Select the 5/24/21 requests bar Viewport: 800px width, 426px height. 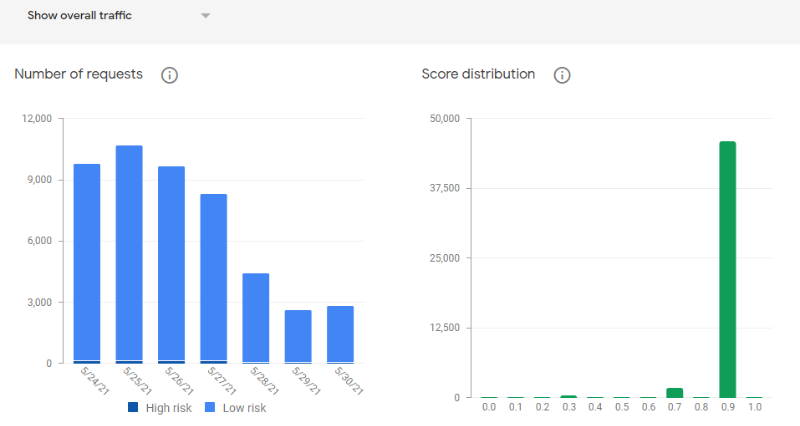(x=87, y=262)
